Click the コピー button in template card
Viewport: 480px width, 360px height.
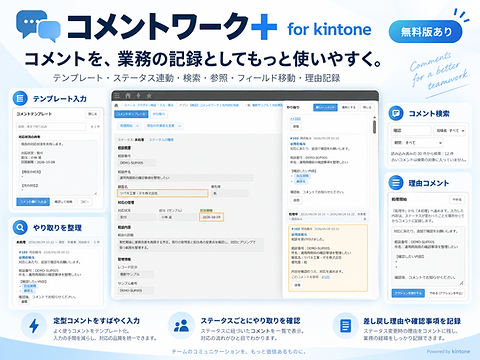click(x=85, y=202)
